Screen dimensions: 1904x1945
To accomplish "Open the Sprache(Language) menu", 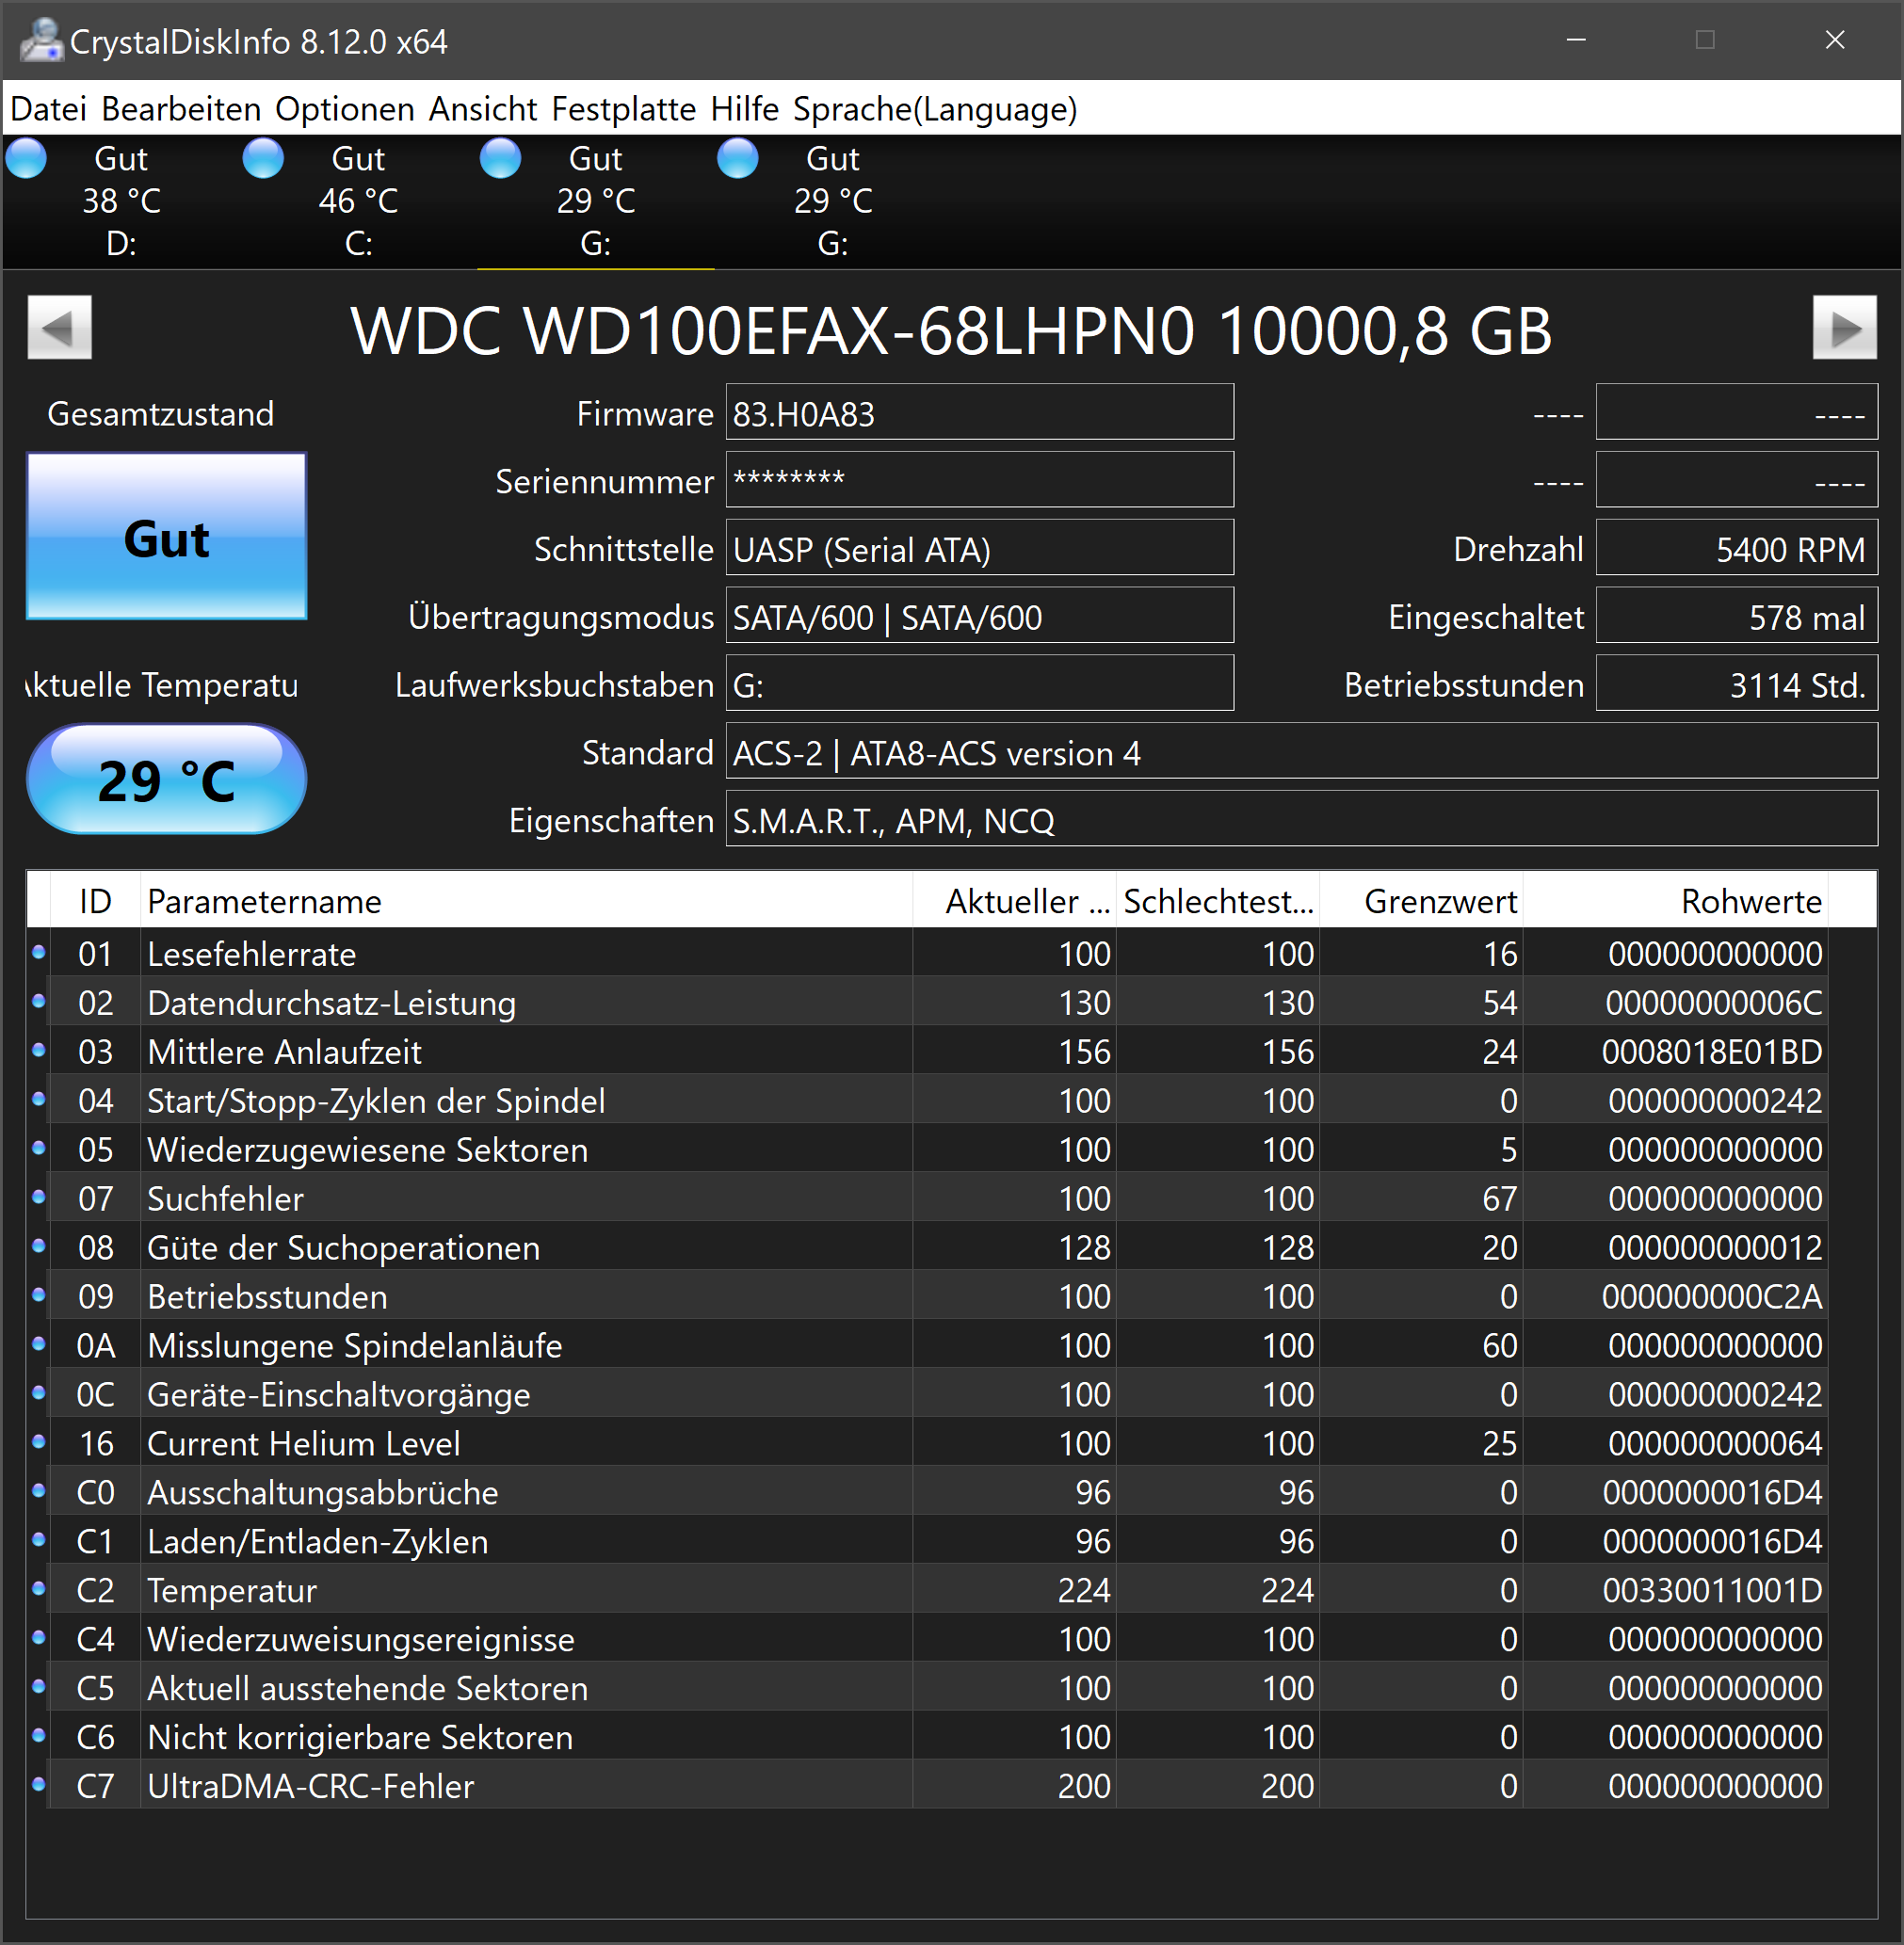I will [x=934, y=108].
